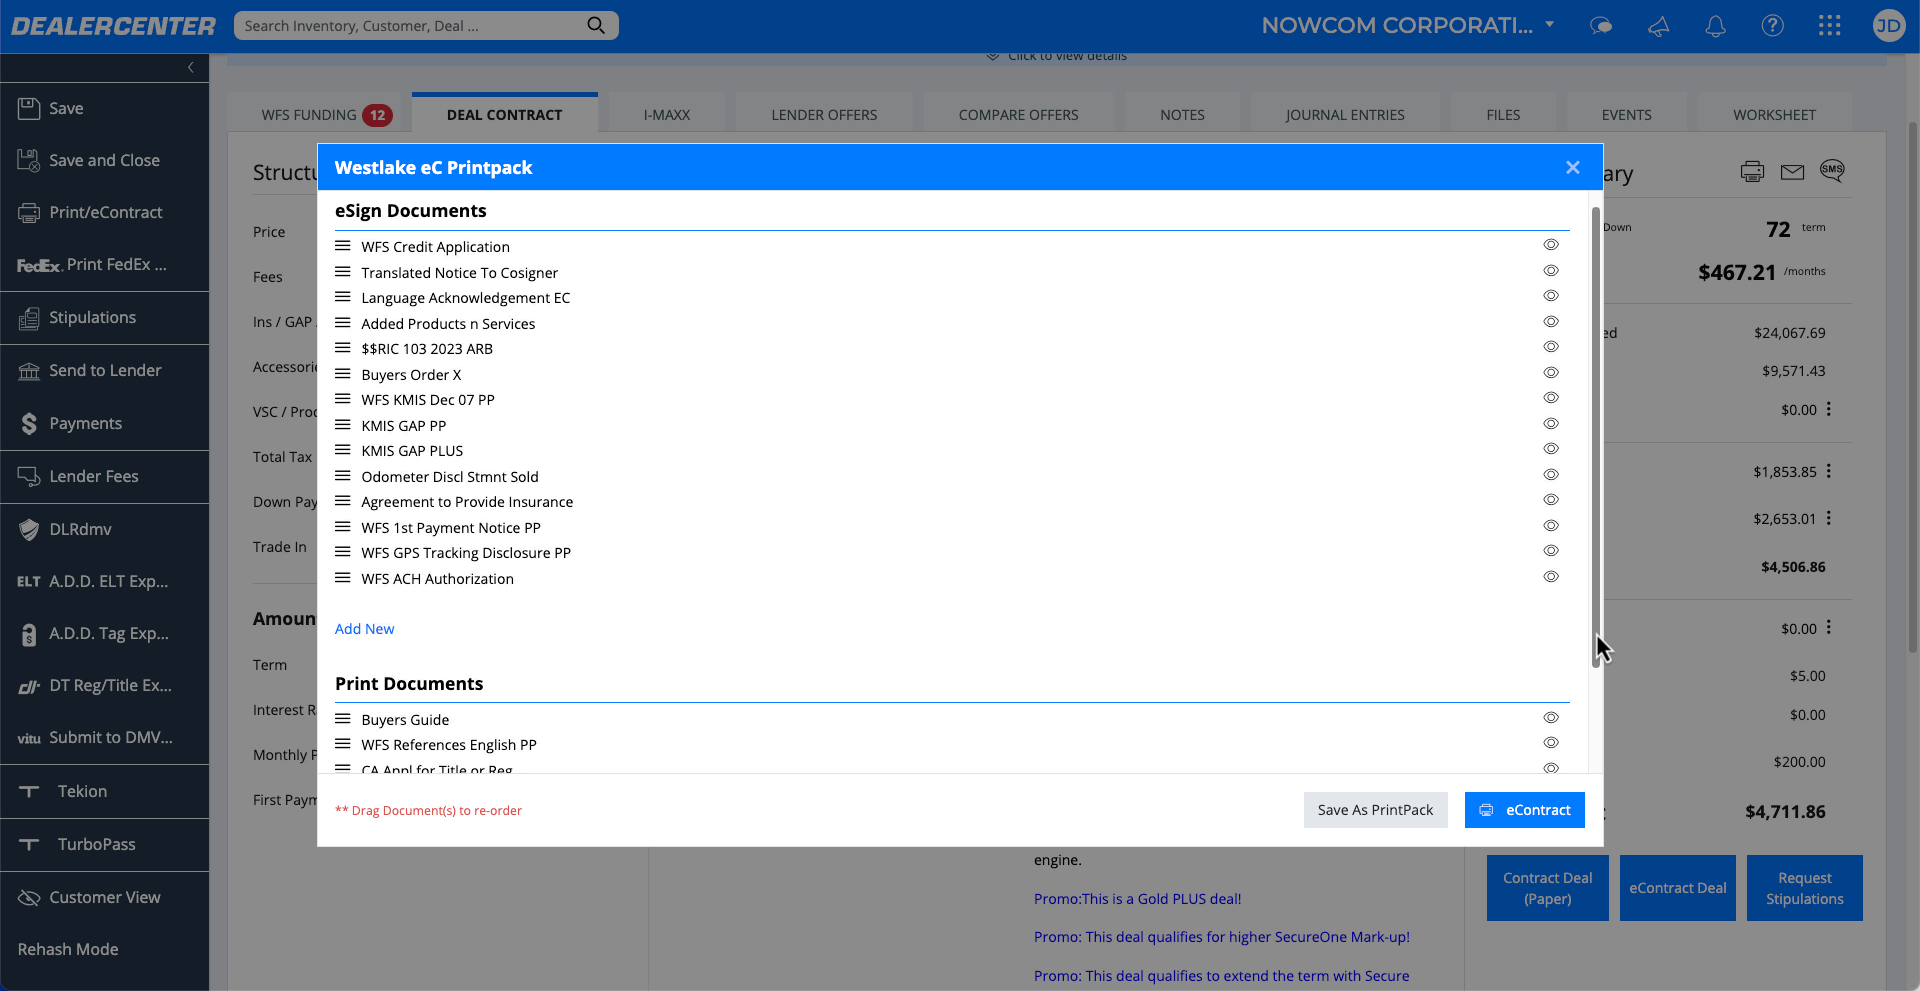Open A.D.D. Tag Export option
Viewport: 1920px width, 991px height.
click(104, 633)
